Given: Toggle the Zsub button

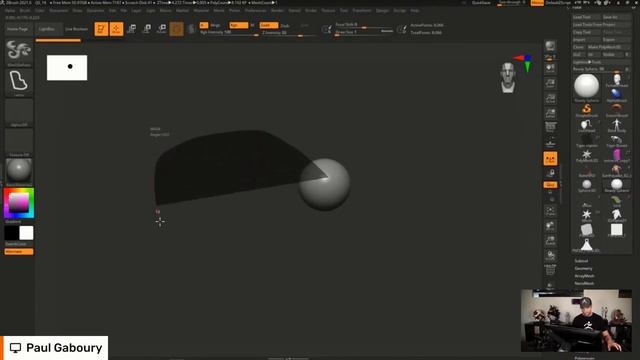Looking at the screenshot, I should [x=285, y=26].
